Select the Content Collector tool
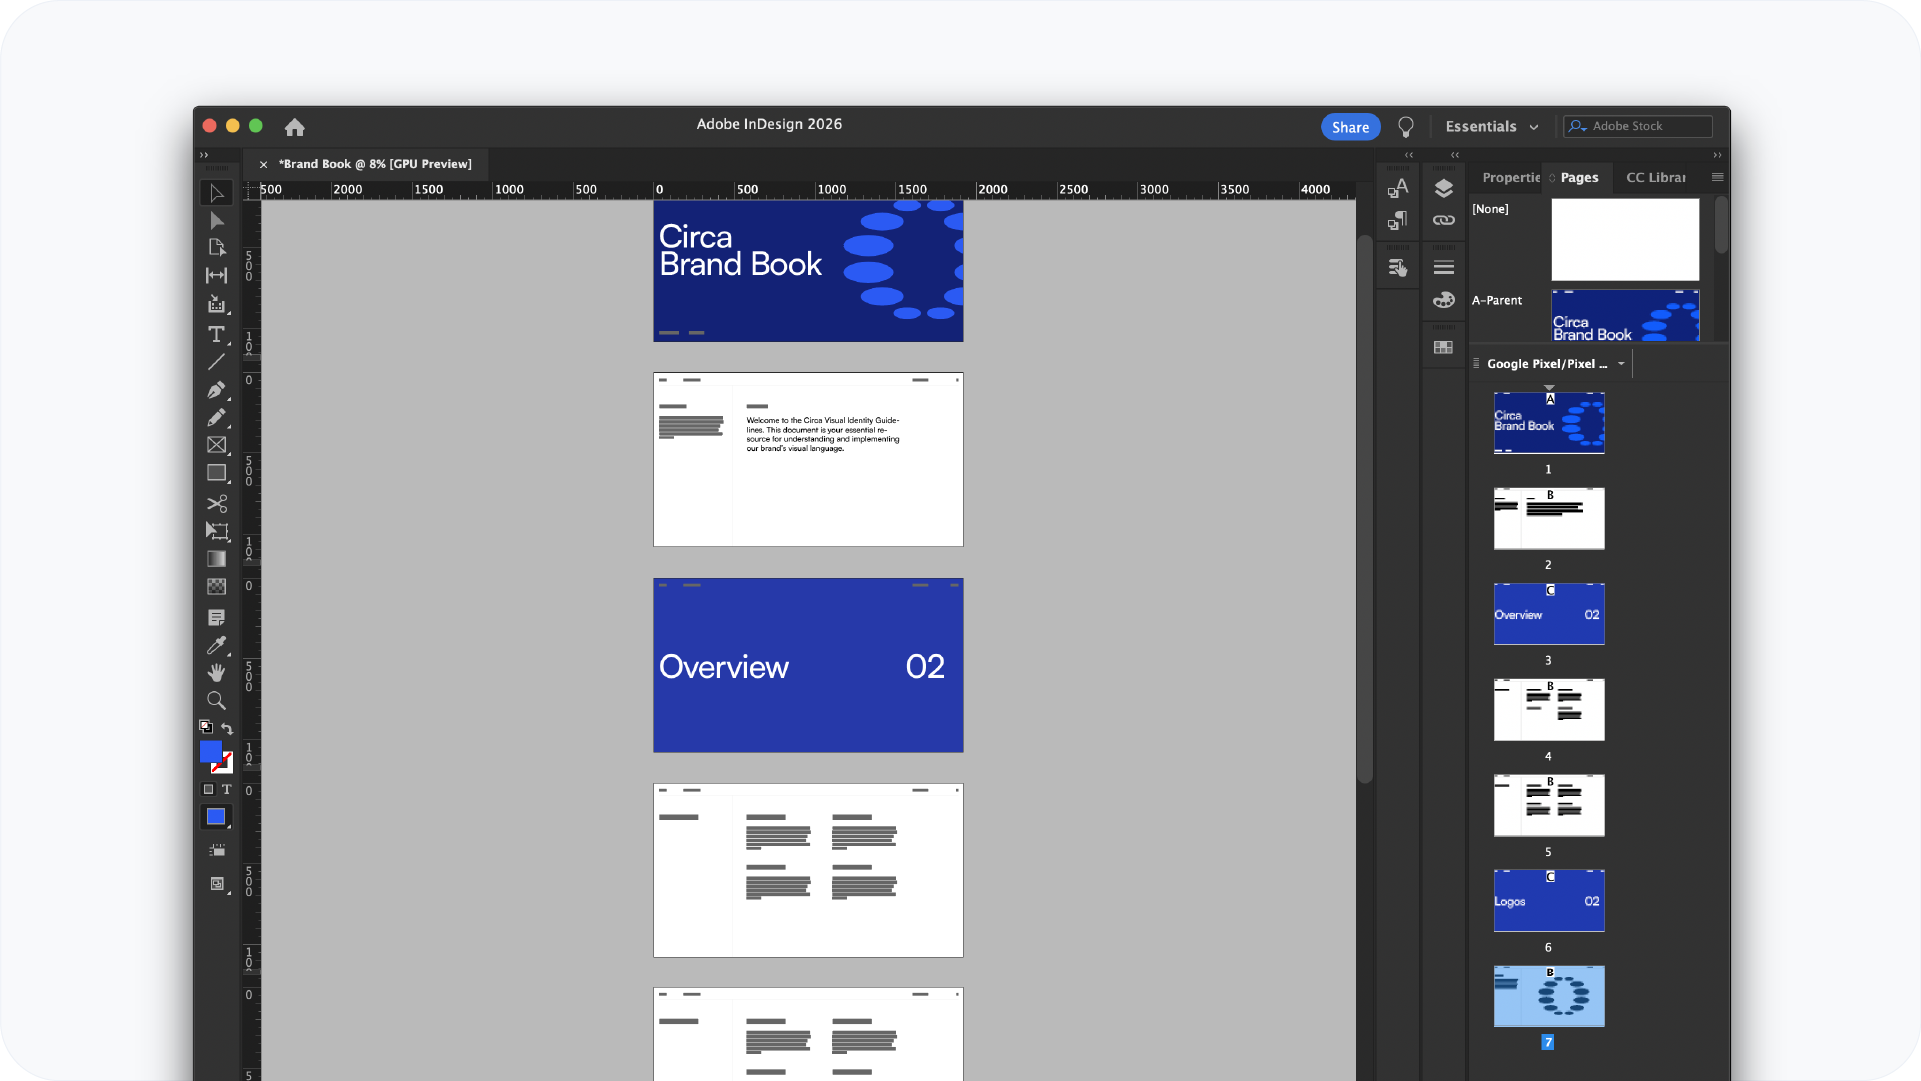 (216, 304)
